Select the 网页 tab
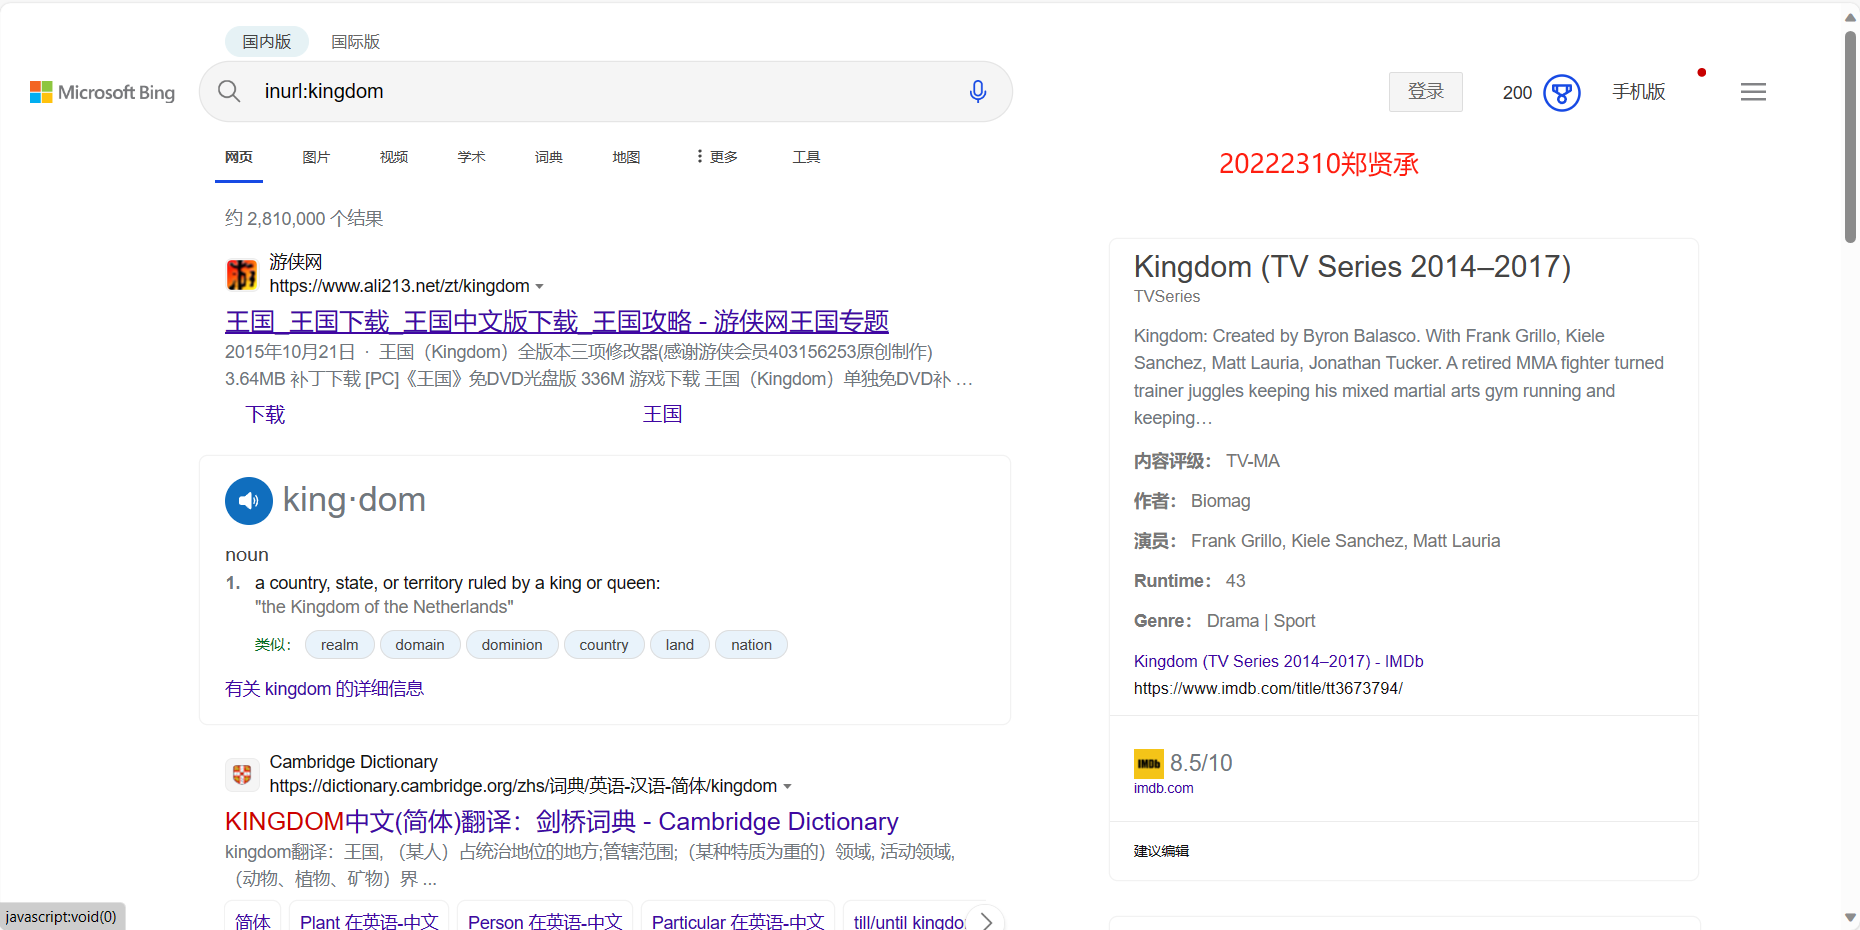This screenshot has width=1860, height=930. click(x=239, y=157)
